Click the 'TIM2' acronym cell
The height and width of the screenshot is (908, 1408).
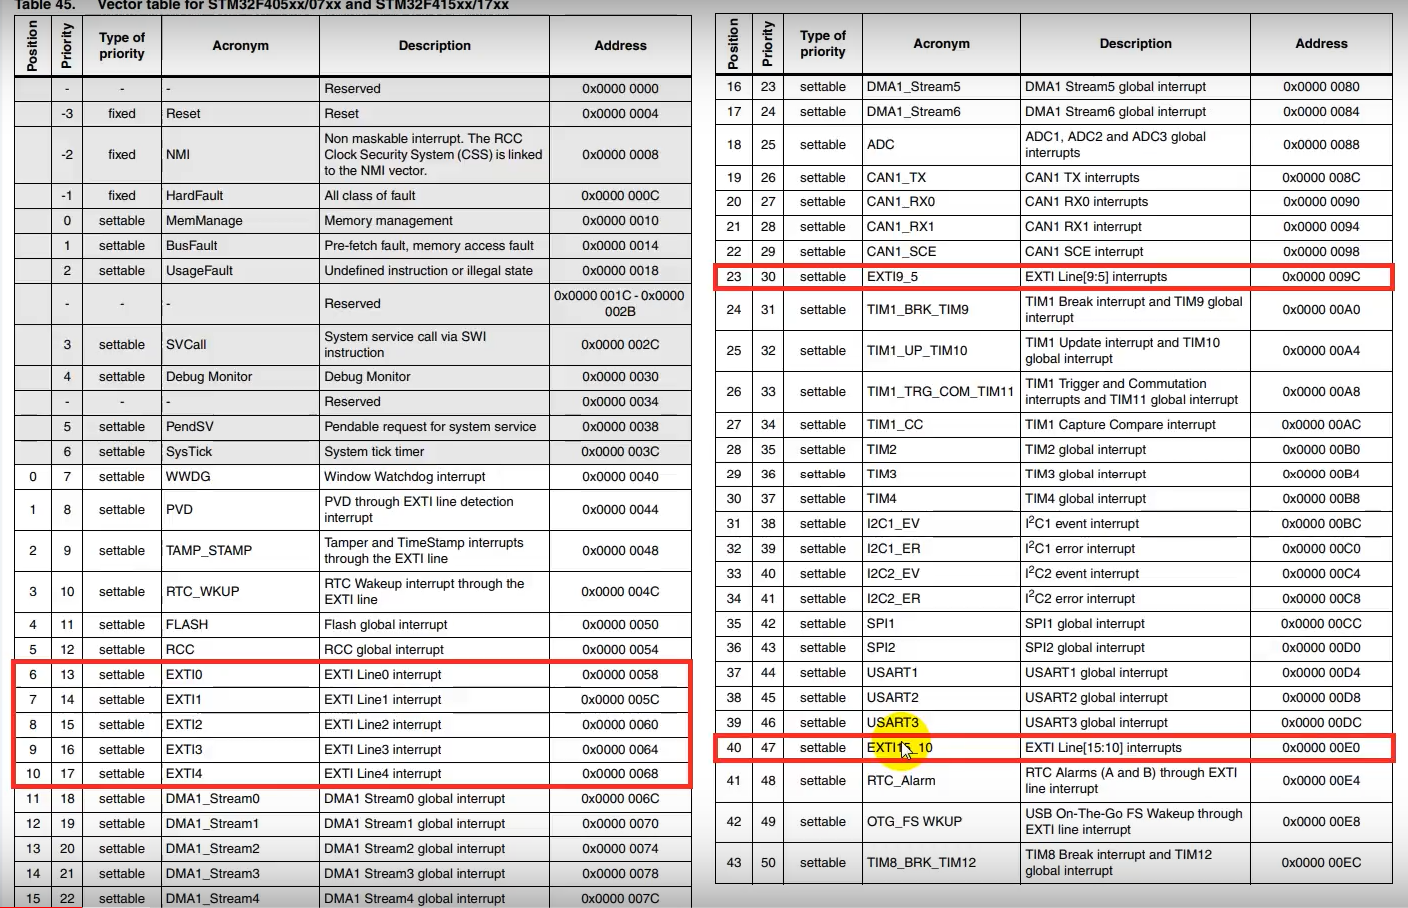[941, 449]
